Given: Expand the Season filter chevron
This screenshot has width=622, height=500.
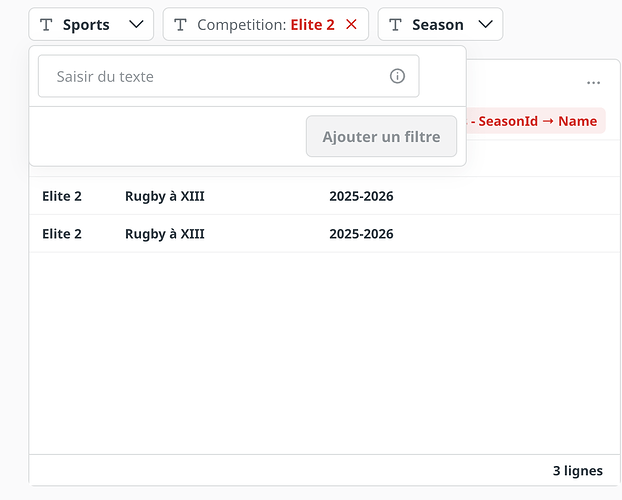Looking at the screenshot, I should [x=486, y=25].
